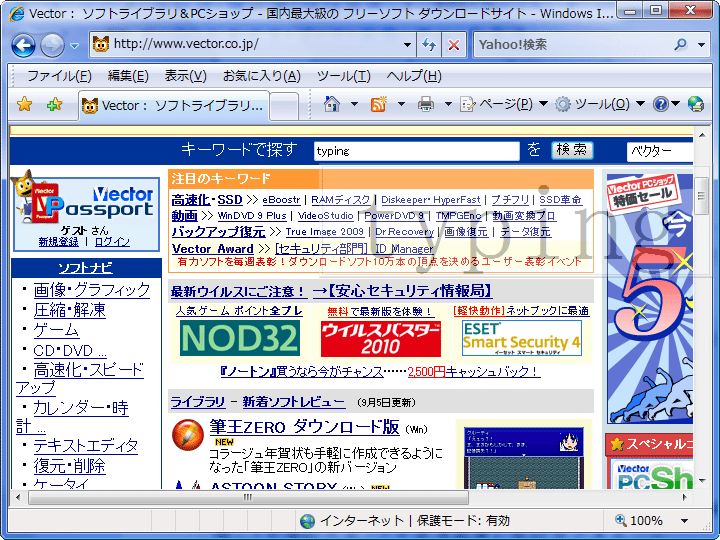720x540 pixels.
Task: Click the eBoostr keyword link
Action: pos(281,200)
